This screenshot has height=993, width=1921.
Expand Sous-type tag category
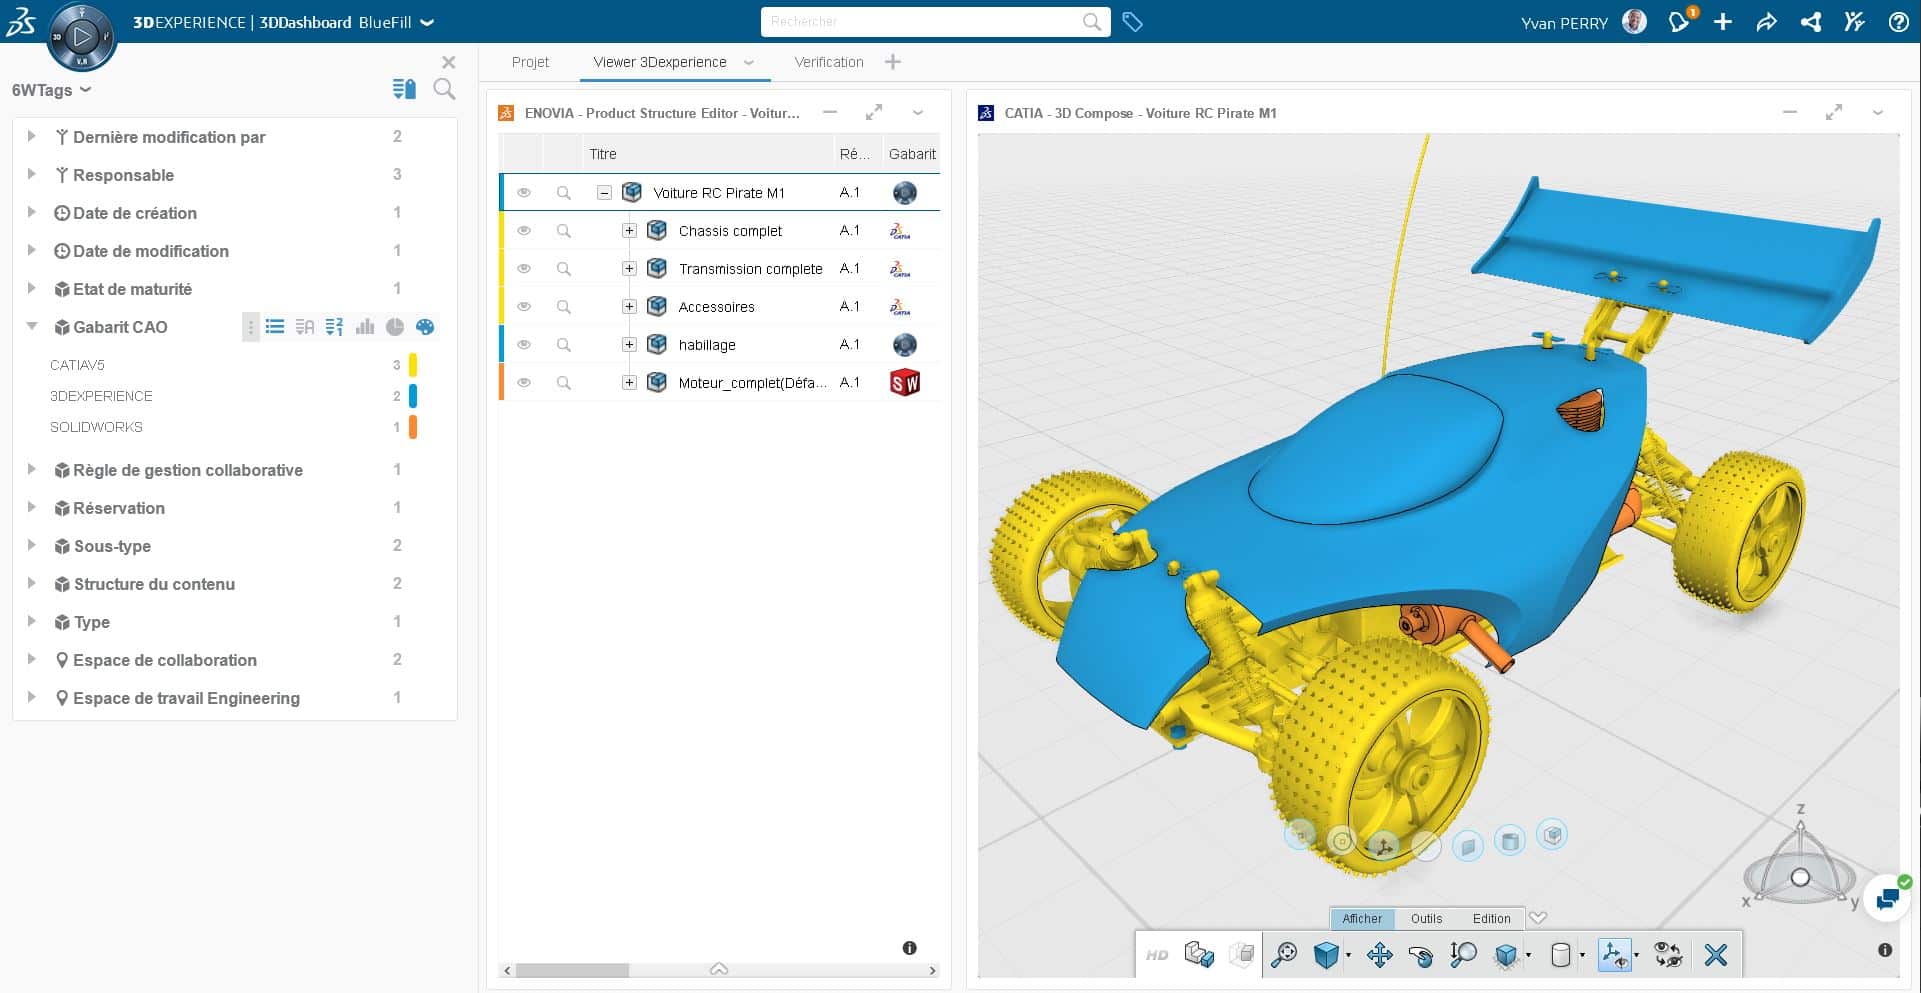(x=31, y=545)
